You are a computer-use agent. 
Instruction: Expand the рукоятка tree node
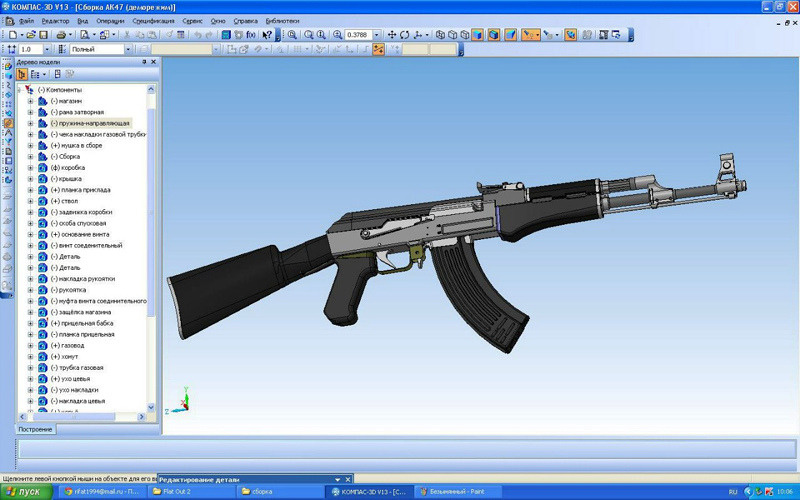(30, 290)
